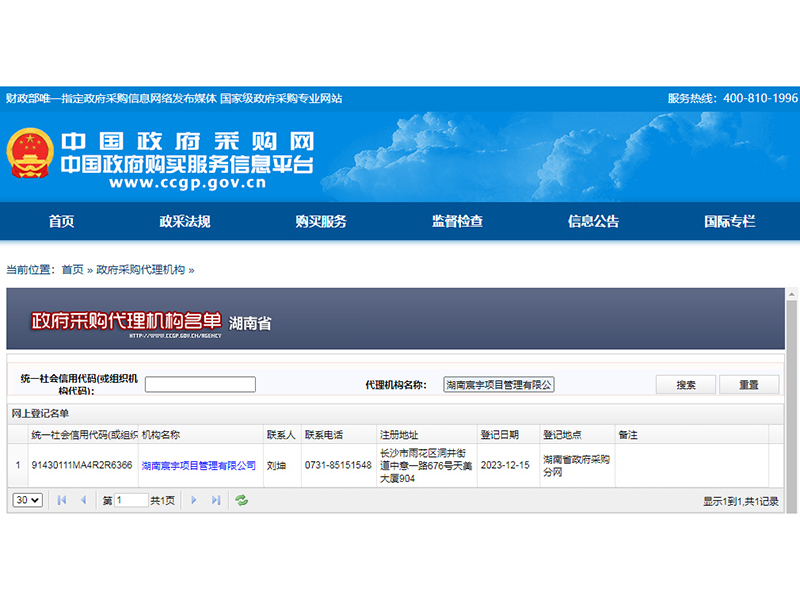The image size is (800, 600).
Task: Sort by 机构名称 column header
Action: (201, 435)
